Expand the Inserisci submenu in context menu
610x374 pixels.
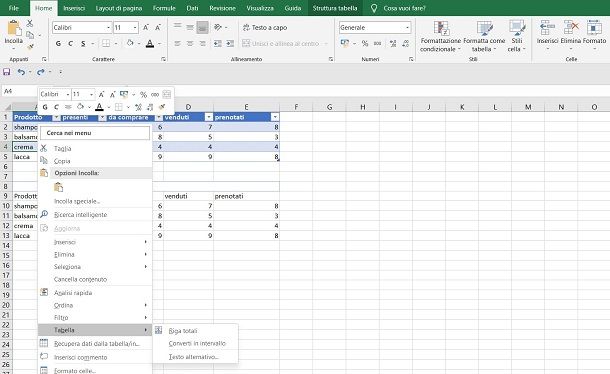tap(95, 242)
